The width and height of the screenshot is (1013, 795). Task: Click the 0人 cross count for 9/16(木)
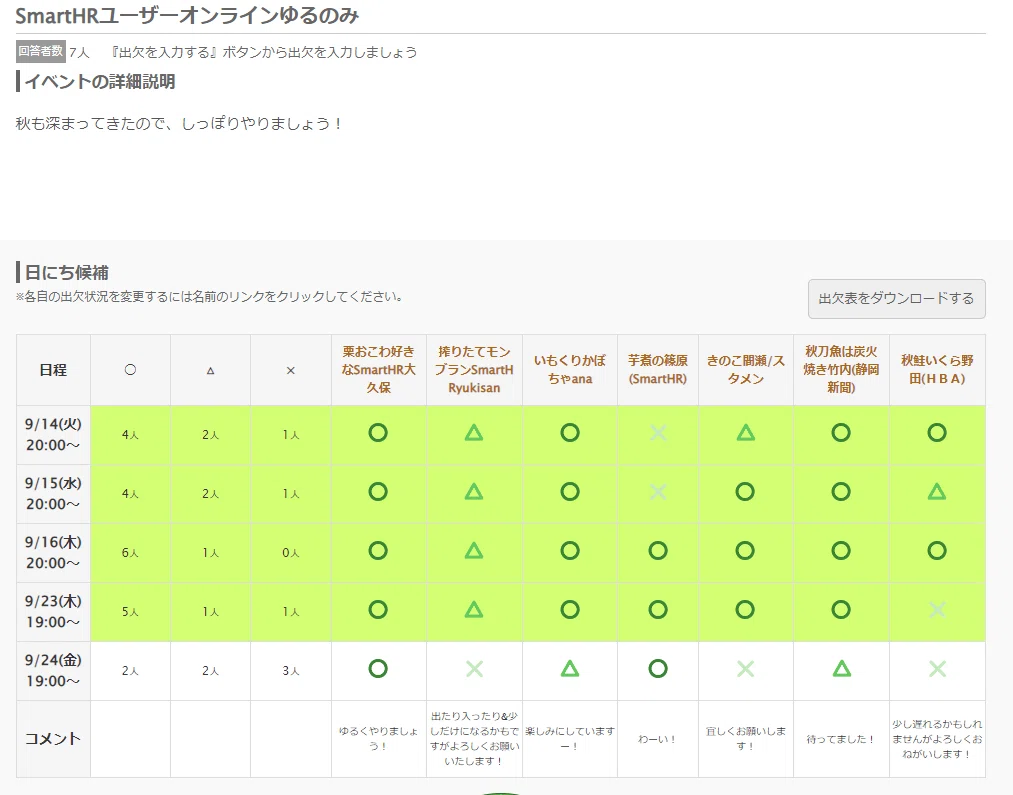point(291,553)
